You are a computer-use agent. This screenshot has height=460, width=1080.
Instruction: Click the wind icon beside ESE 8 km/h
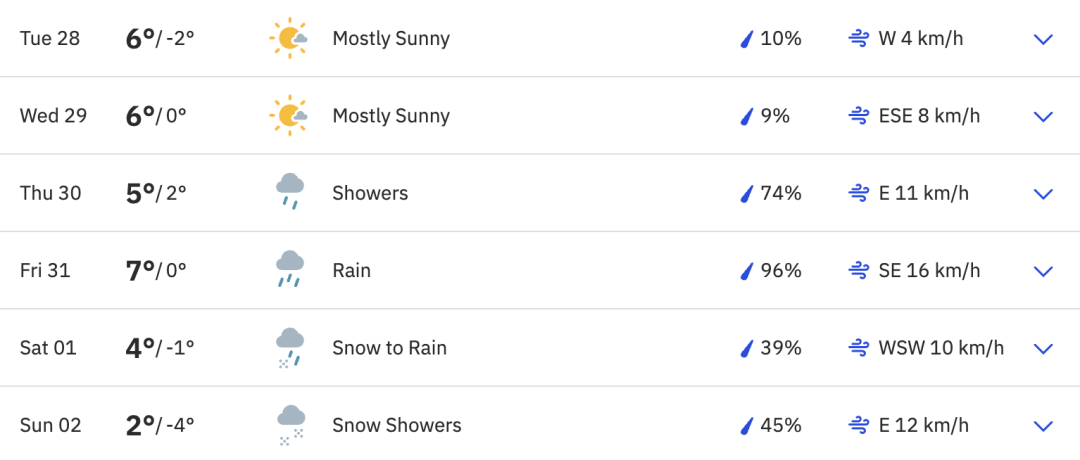pyautogui.click(x=858, y=116)
